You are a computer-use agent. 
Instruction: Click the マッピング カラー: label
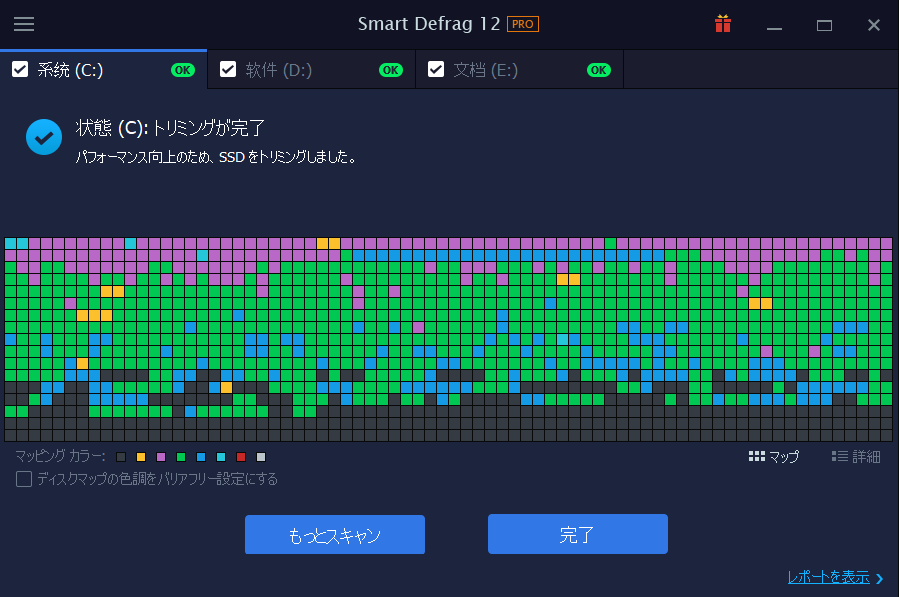click(x=60, y=456)
